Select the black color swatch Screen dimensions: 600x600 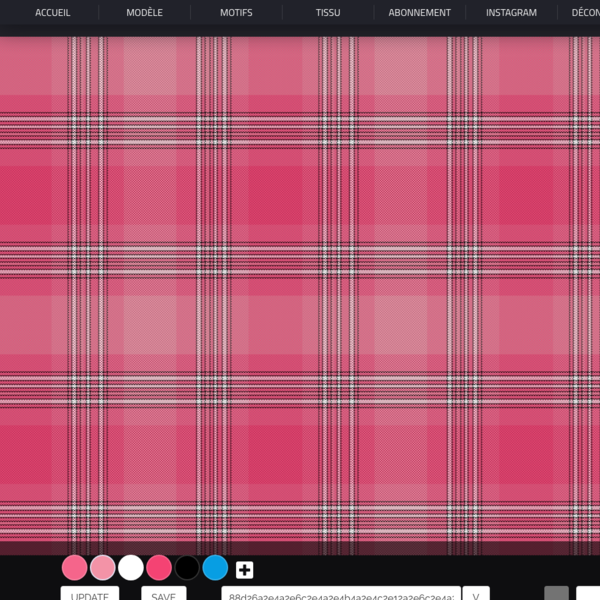pos(187,568)
